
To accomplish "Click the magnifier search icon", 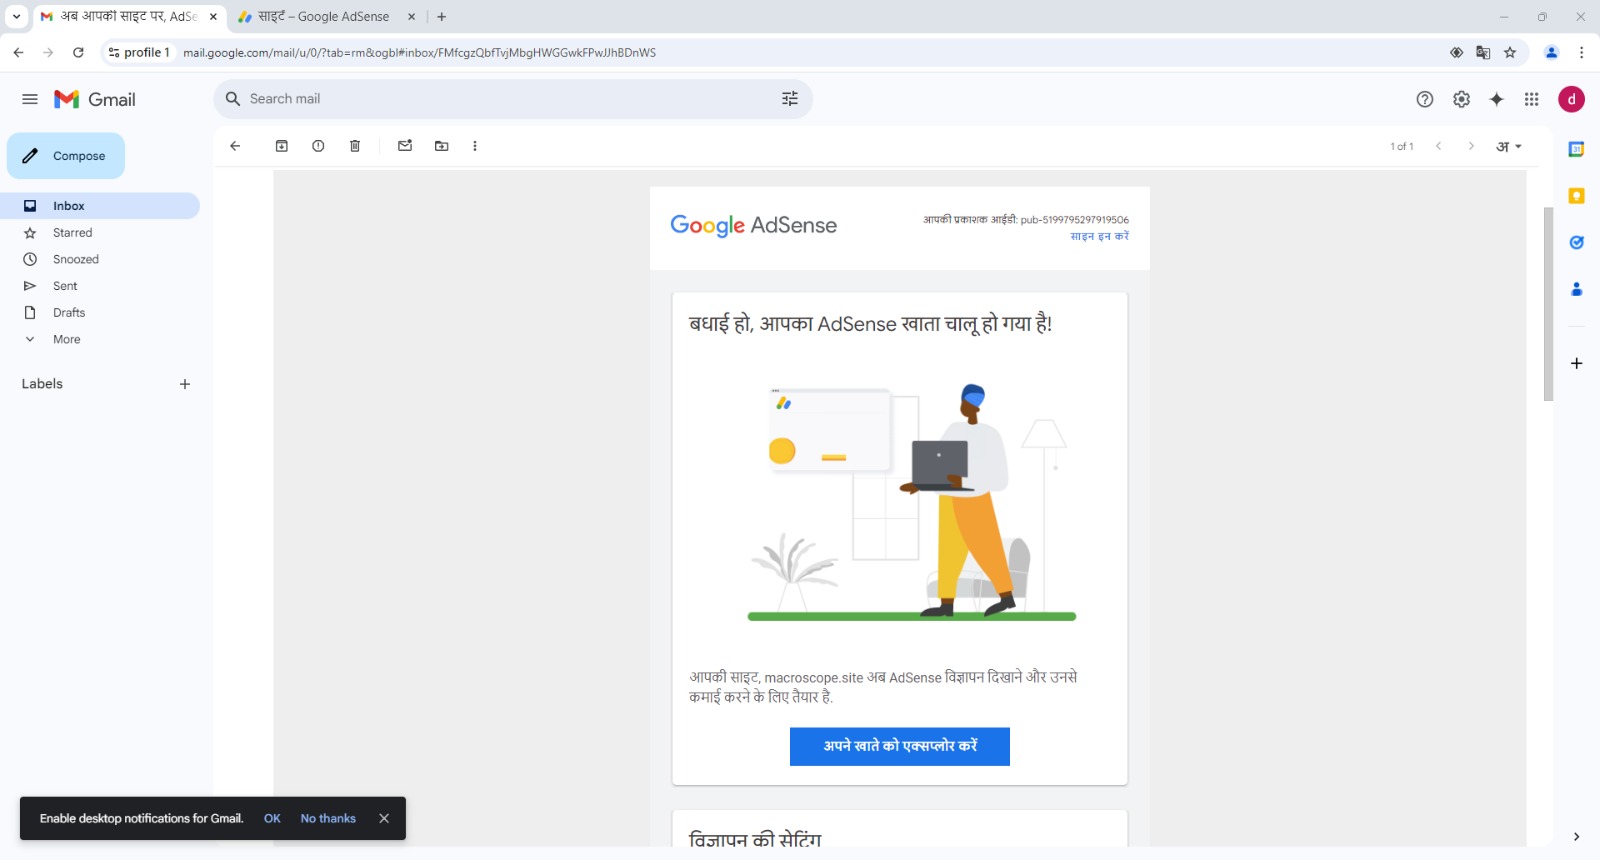I will coord(233,99).
